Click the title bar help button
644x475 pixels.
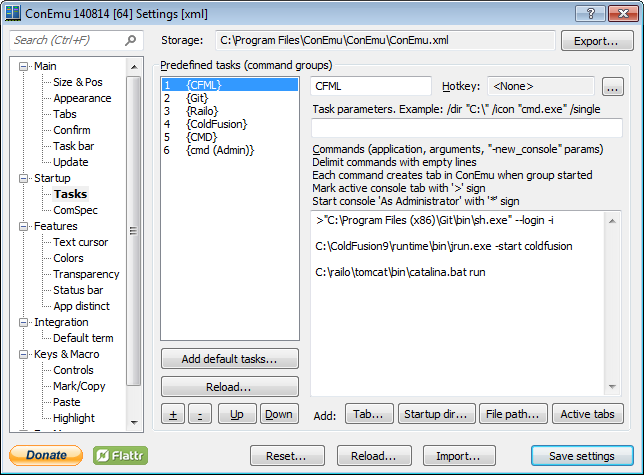click(x=590, y=14)
